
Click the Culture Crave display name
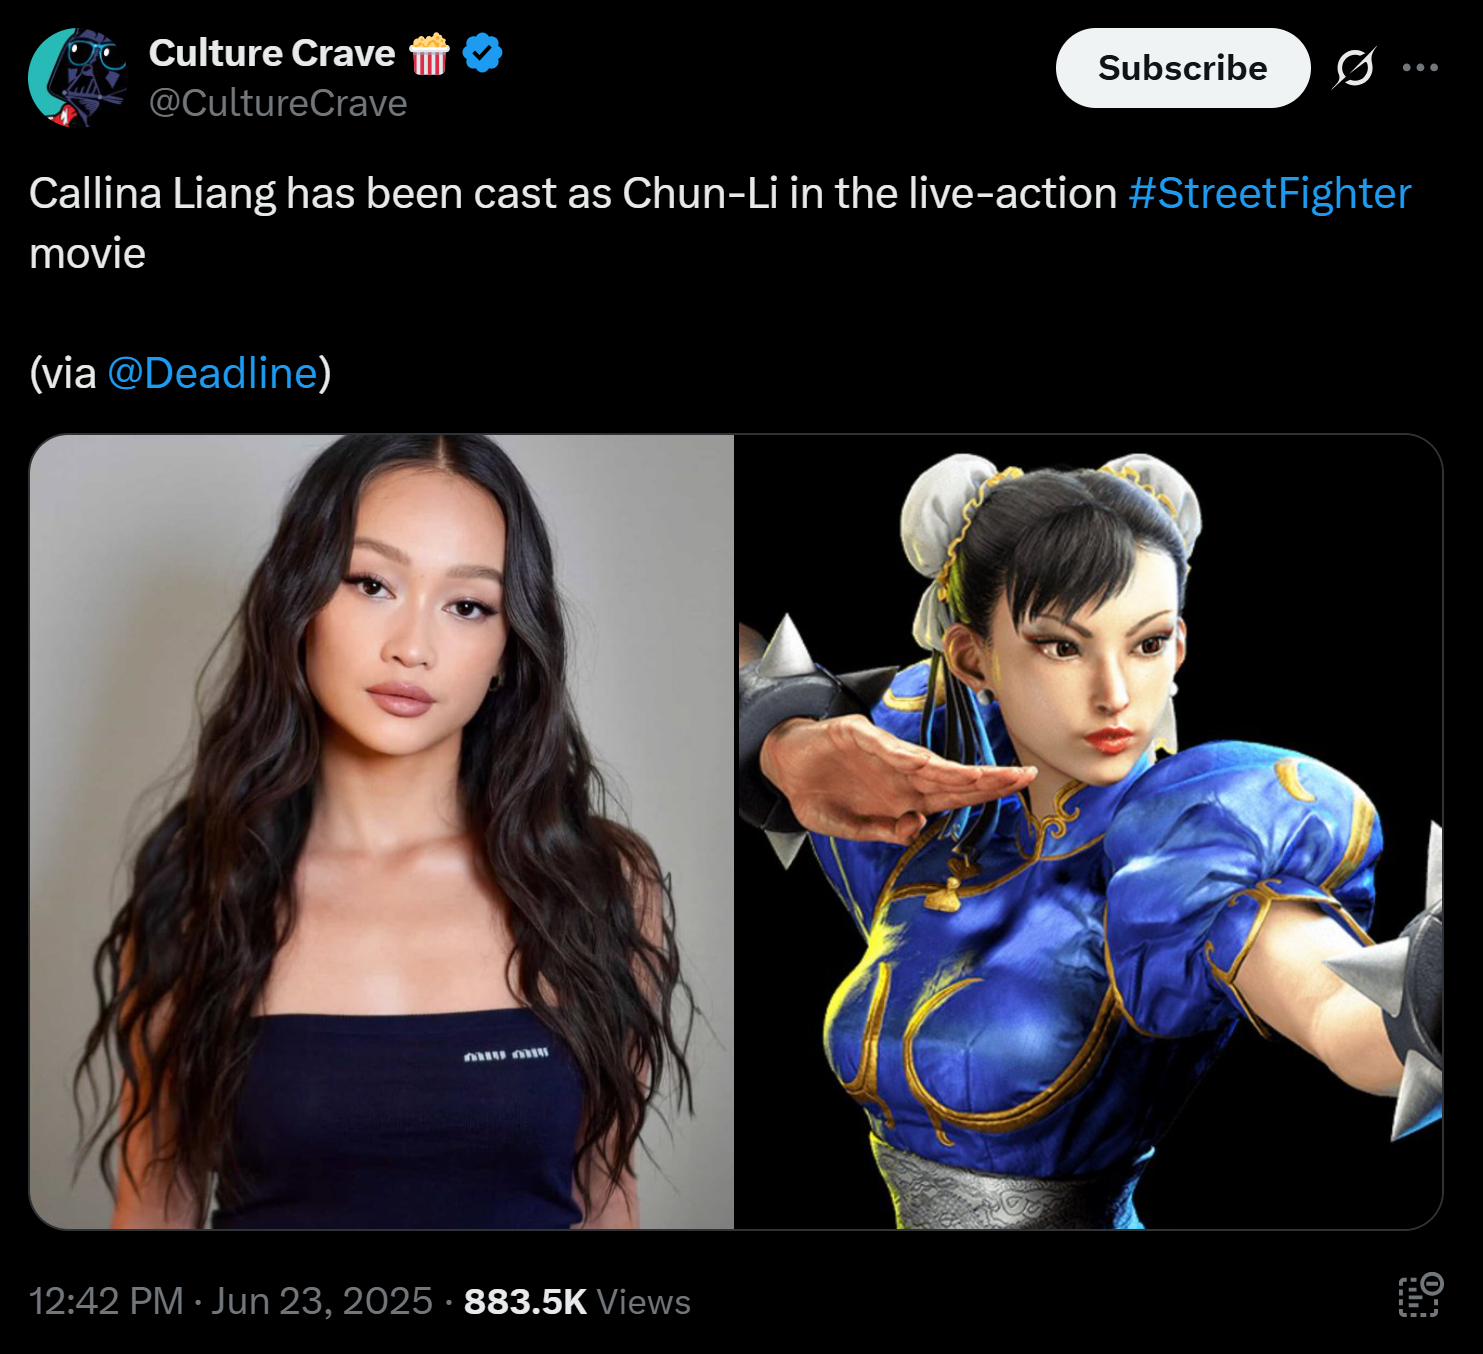tap(272, 53)
